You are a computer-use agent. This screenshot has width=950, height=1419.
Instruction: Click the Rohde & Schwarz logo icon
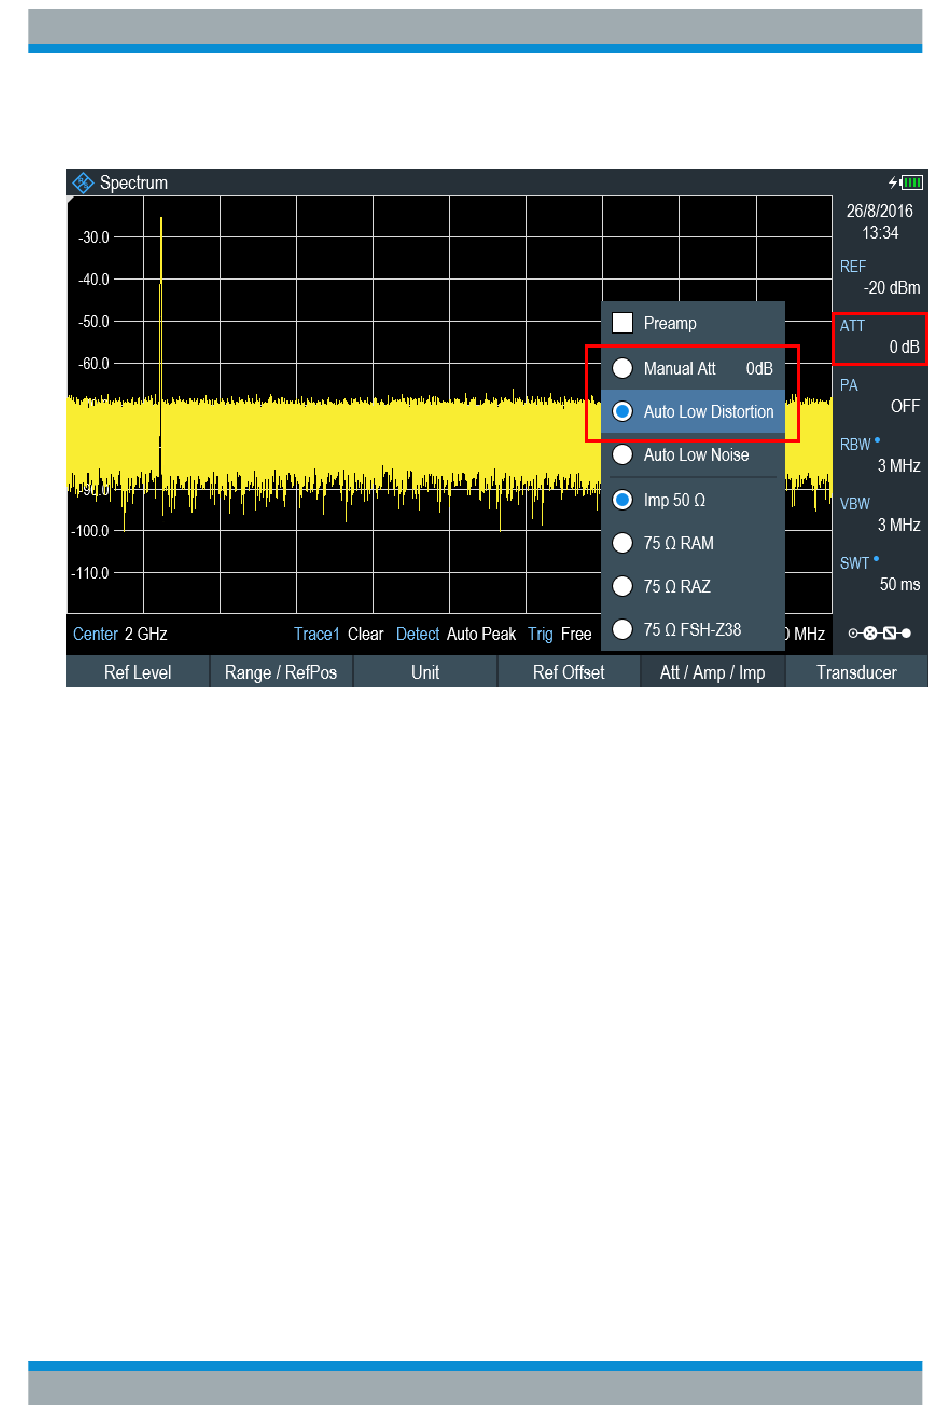(x=82, y=183)
